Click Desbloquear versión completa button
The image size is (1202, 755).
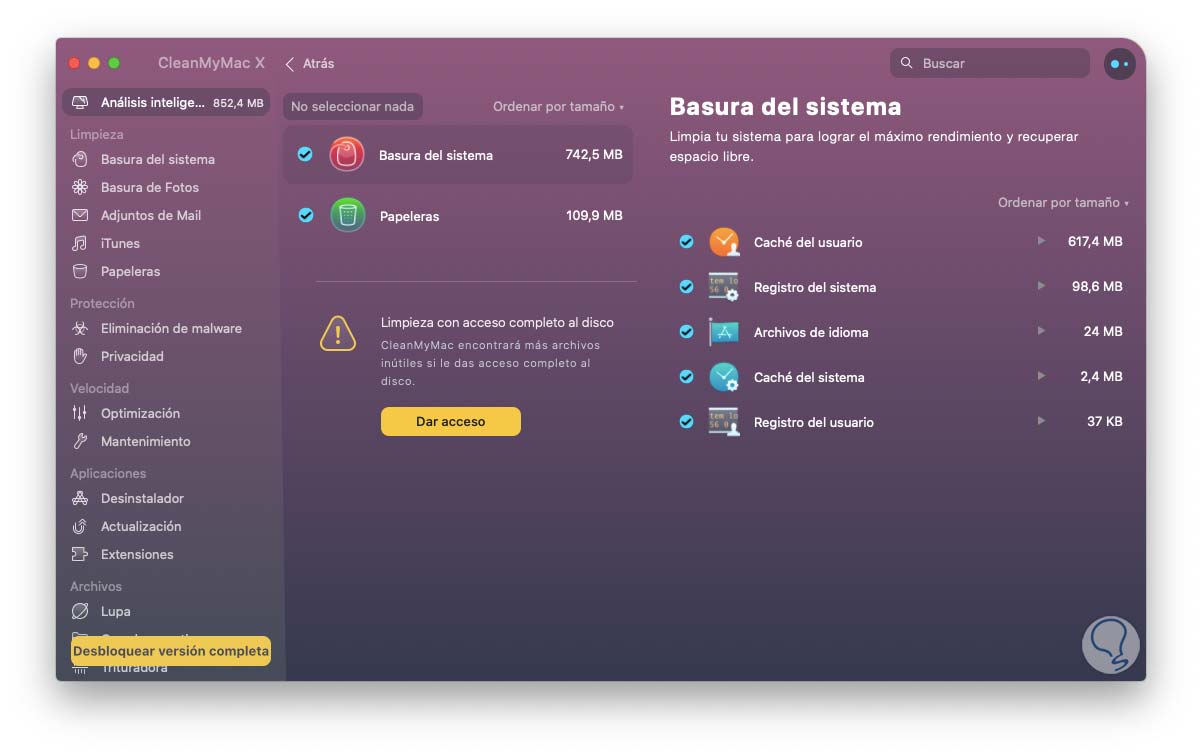171,651
